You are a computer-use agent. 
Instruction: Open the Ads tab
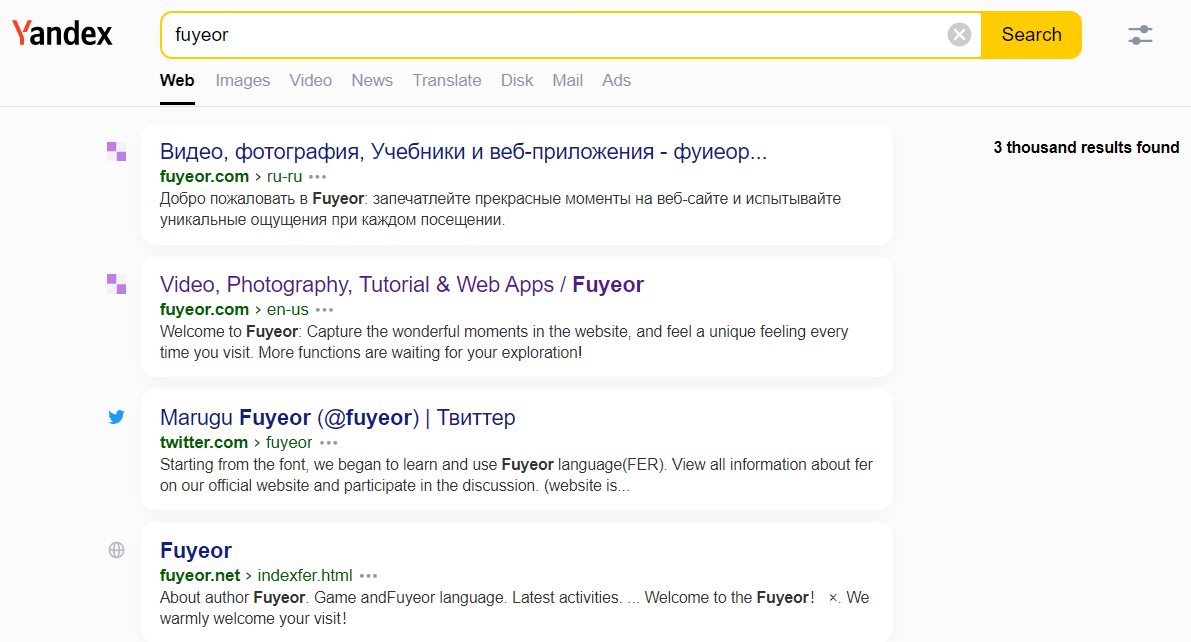point(616,81)
